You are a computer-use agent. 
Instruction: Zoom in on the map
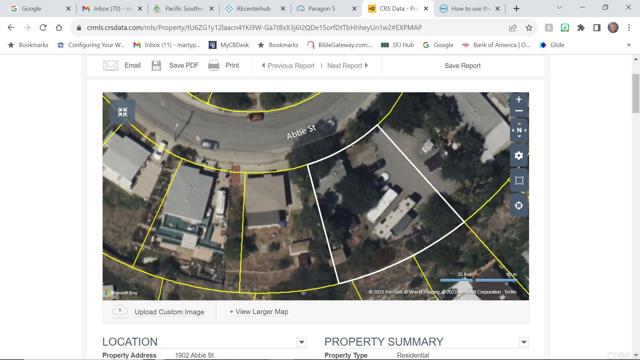519,100
